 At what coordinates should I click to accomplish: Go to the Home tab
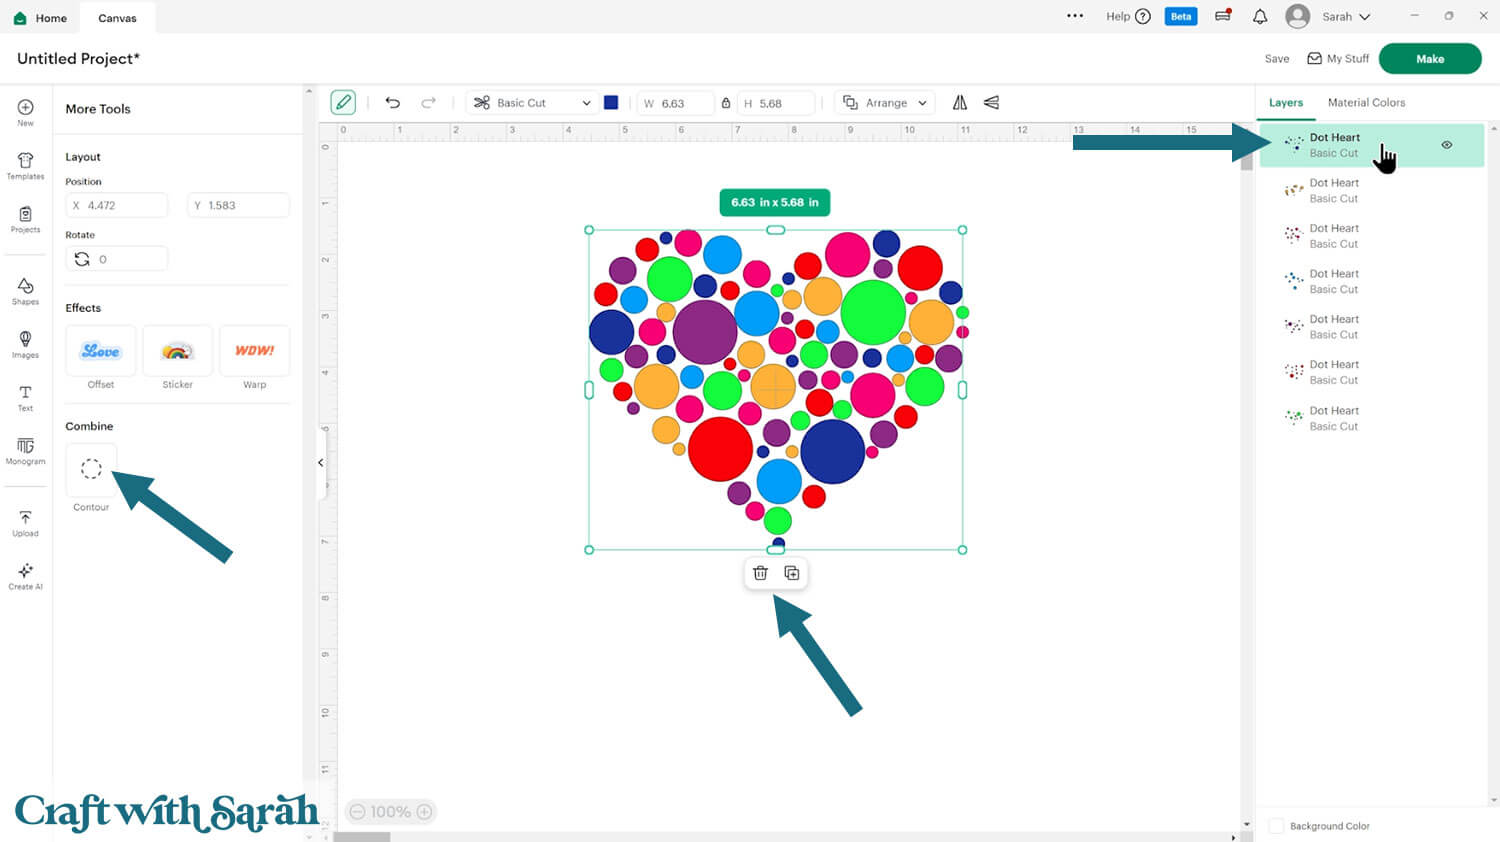(x=41, y=18)
